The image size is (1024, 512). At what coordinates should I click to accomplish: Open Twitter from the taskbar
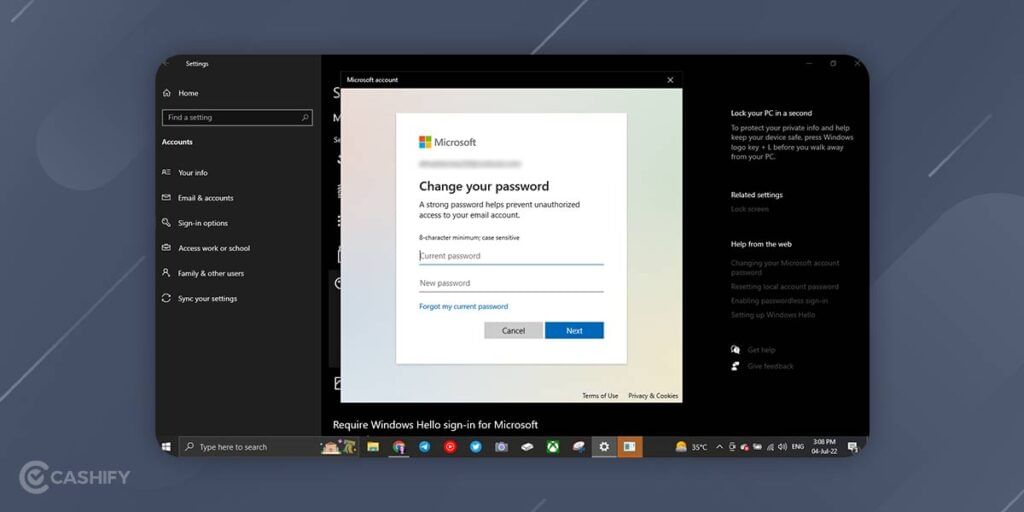click(476, 447)
